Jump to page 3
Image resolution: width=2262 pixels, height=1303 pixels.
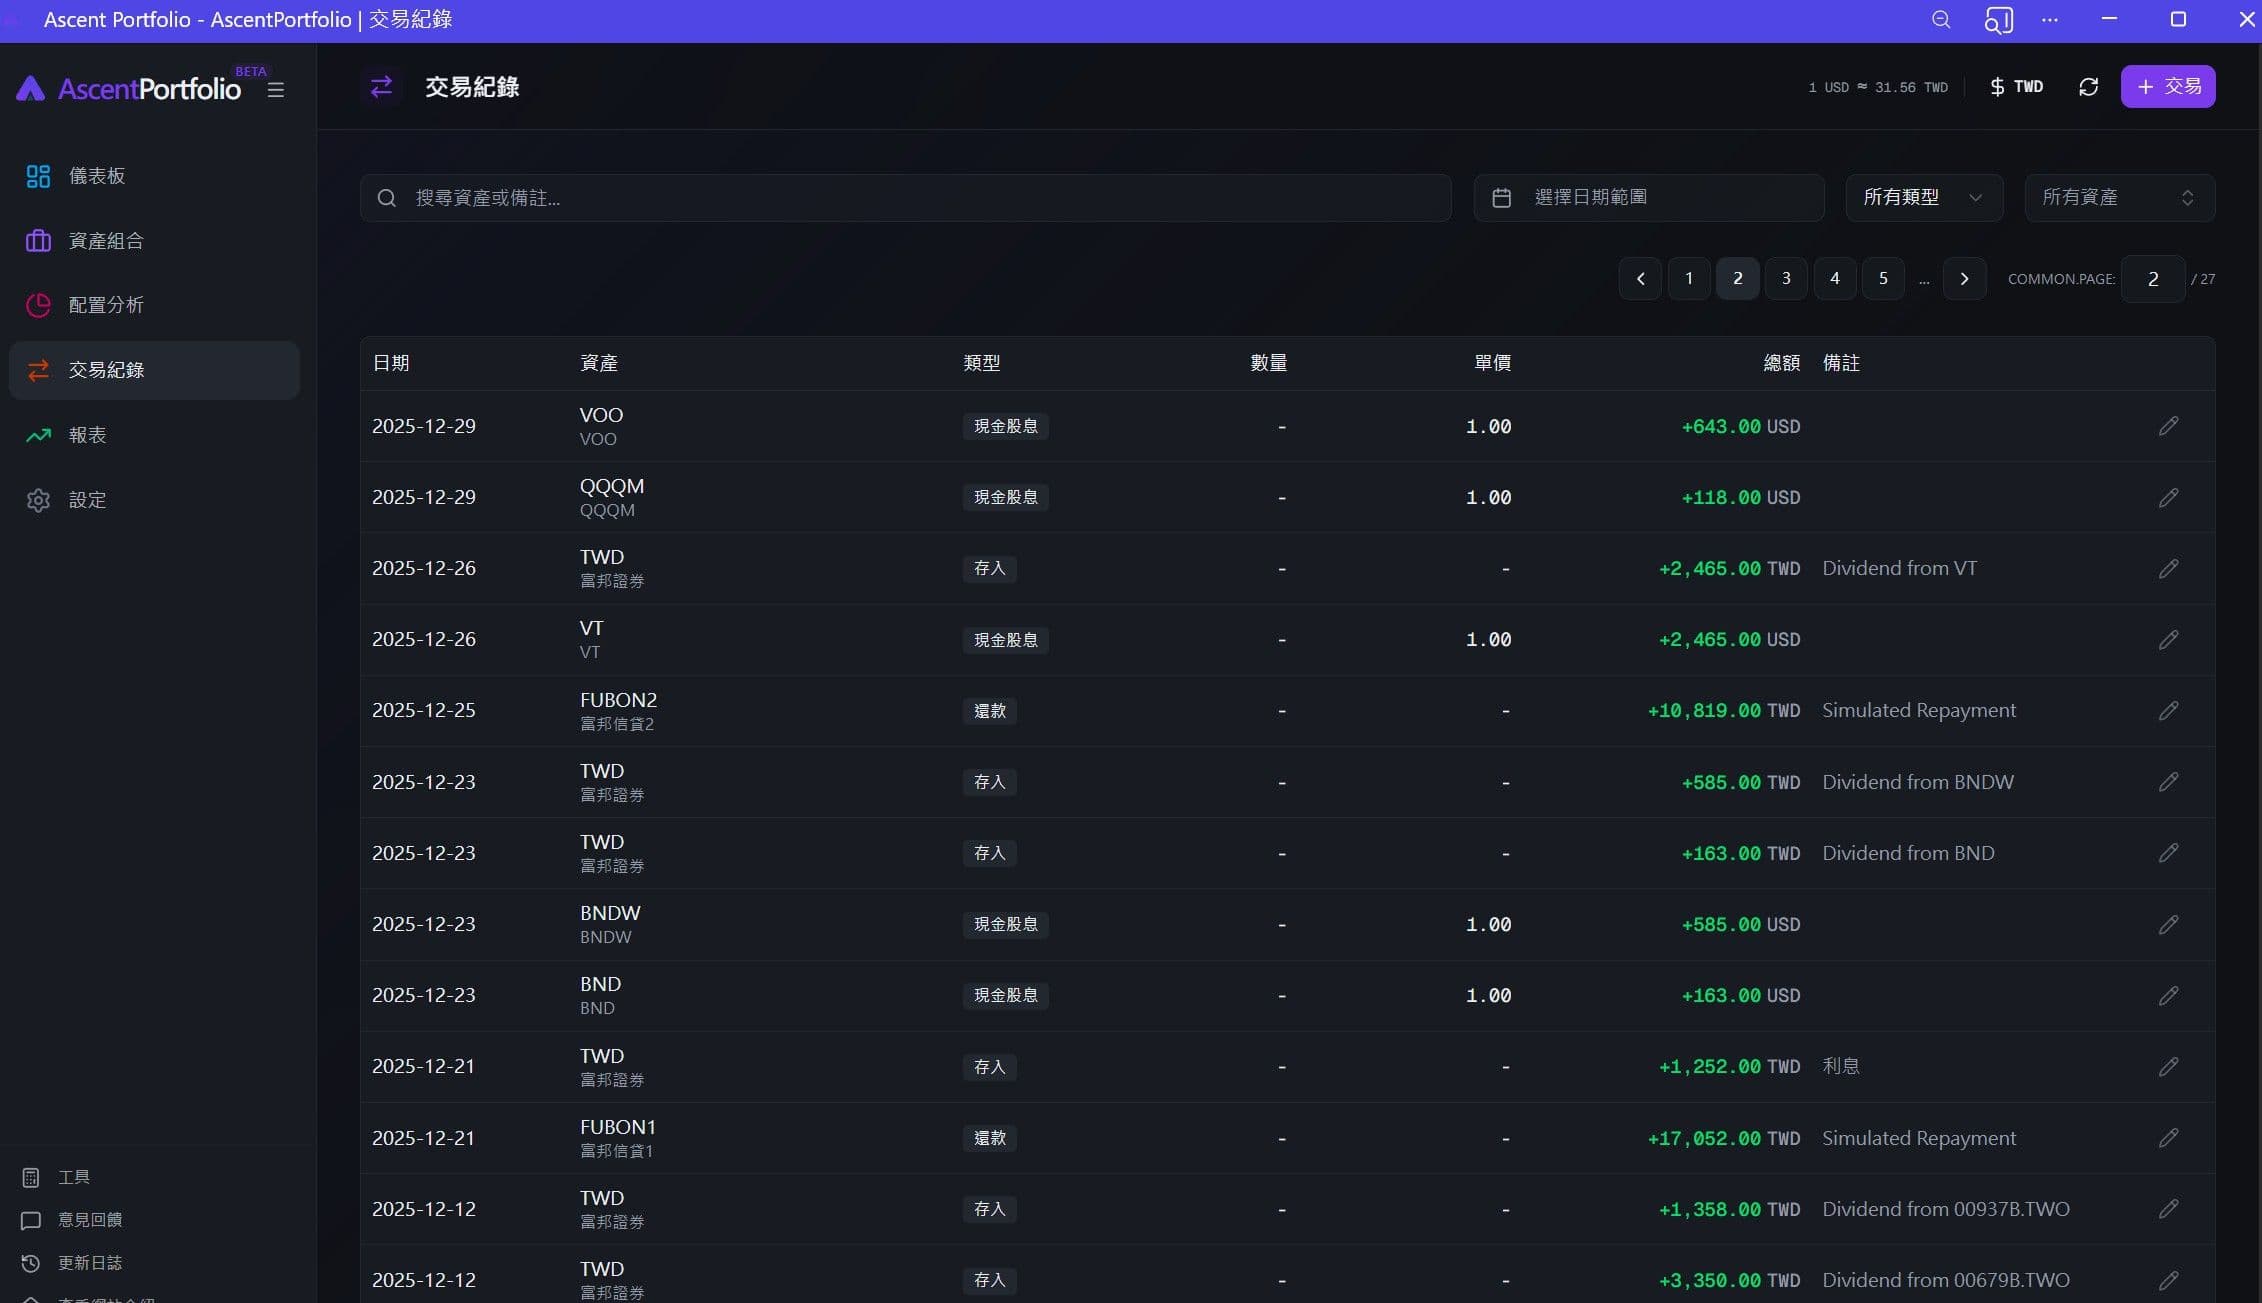pos(1786,279)
